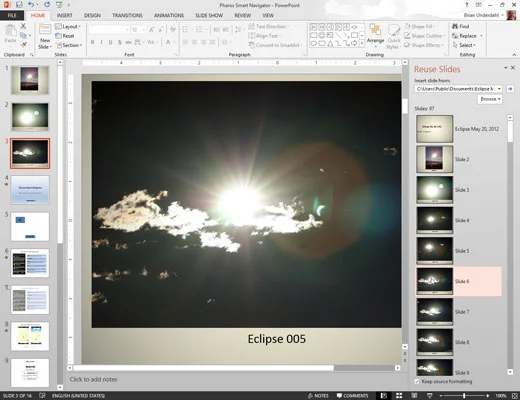520x400 pixels.
Task: Select the oval shape in shapes gallery
Action: click(313, 43)
